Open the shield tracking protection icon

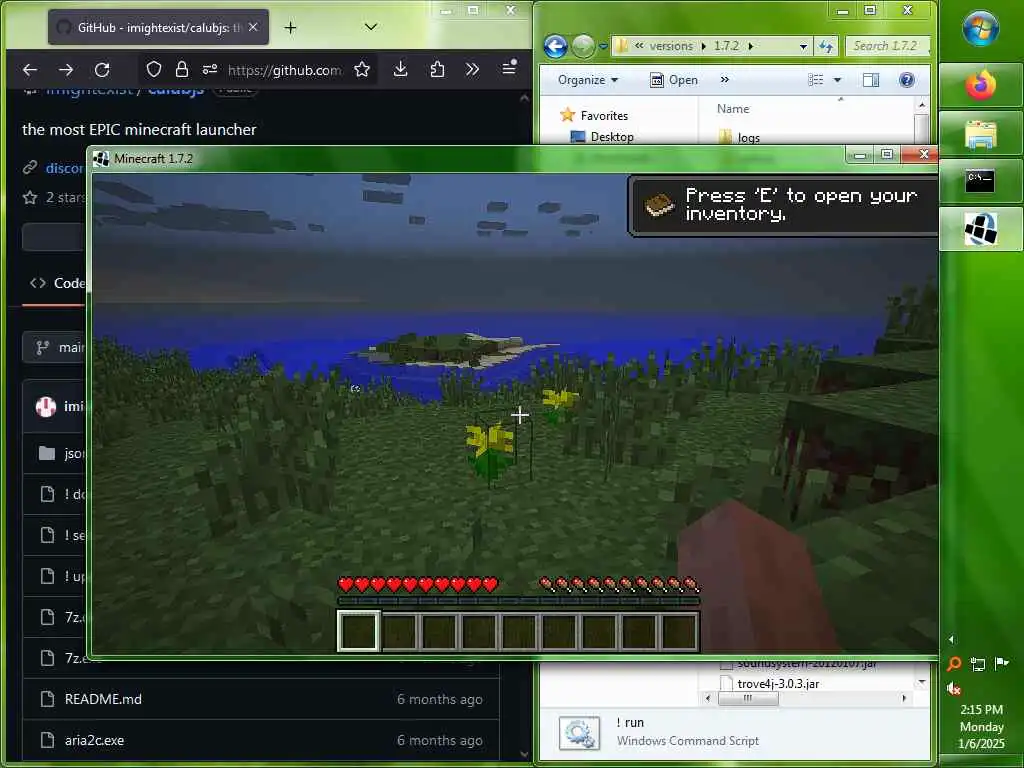153,70
